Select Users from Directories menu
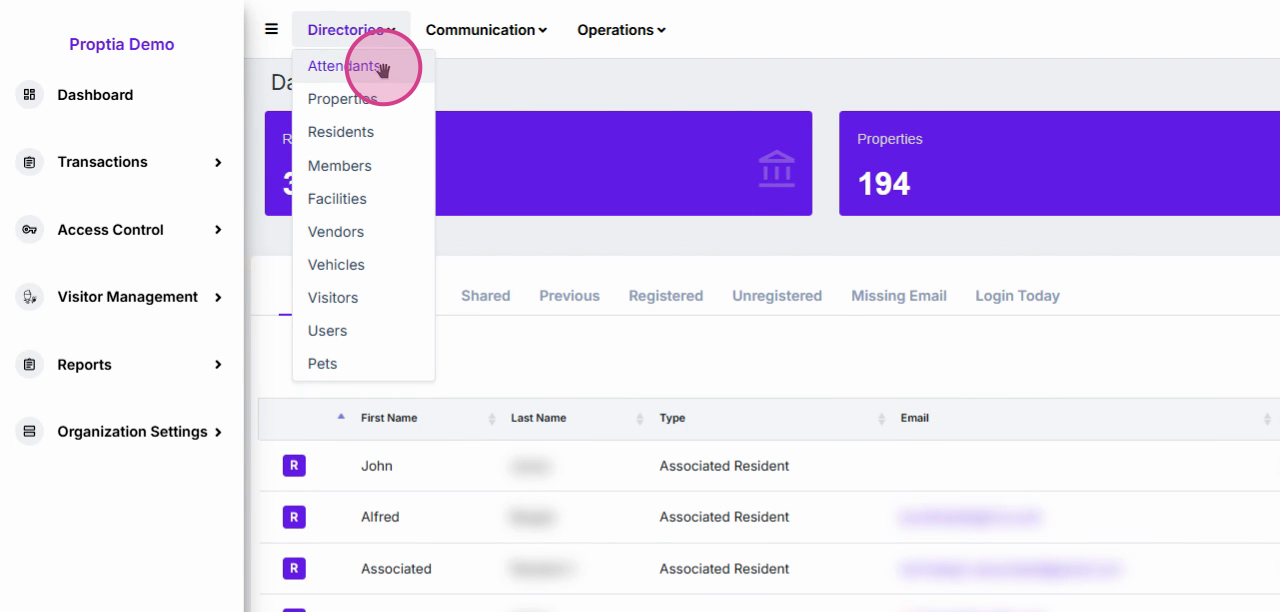The width and height of the screenshot is (1280, 612). (363, 331)
